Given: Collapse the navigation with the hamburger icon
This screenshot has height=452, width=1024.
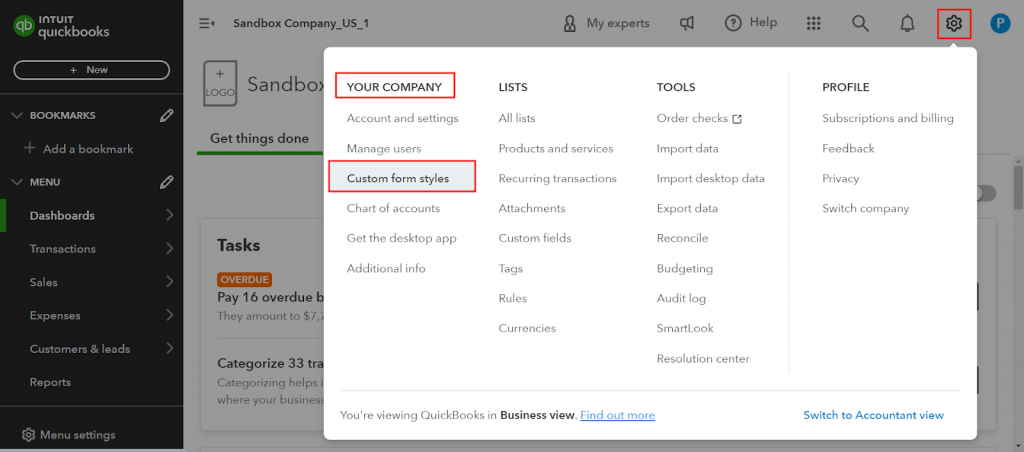Looking at the screenshot, I should (x=207, y=24).
